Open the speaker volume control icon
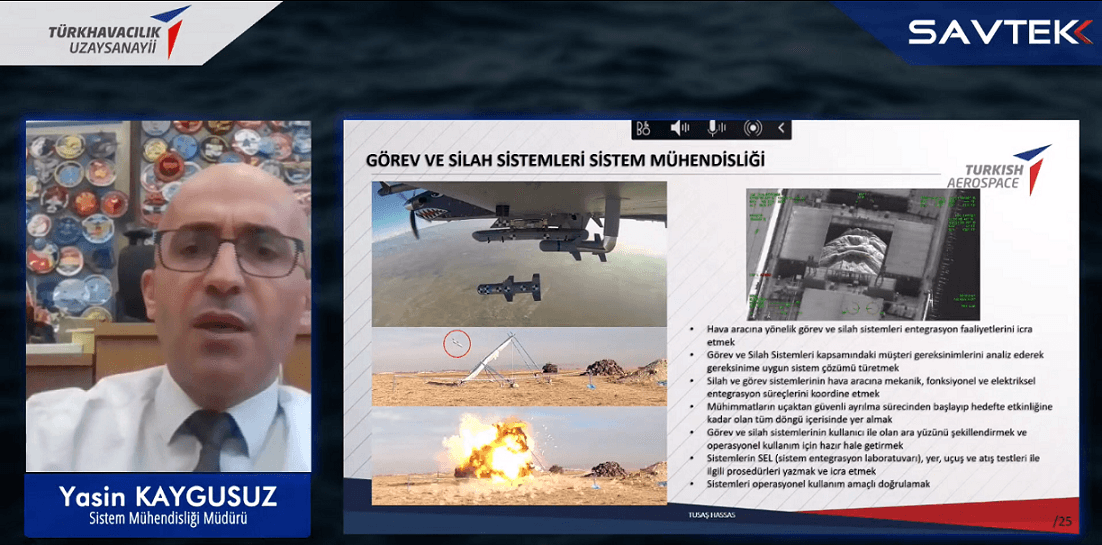 tap(680, 129)
